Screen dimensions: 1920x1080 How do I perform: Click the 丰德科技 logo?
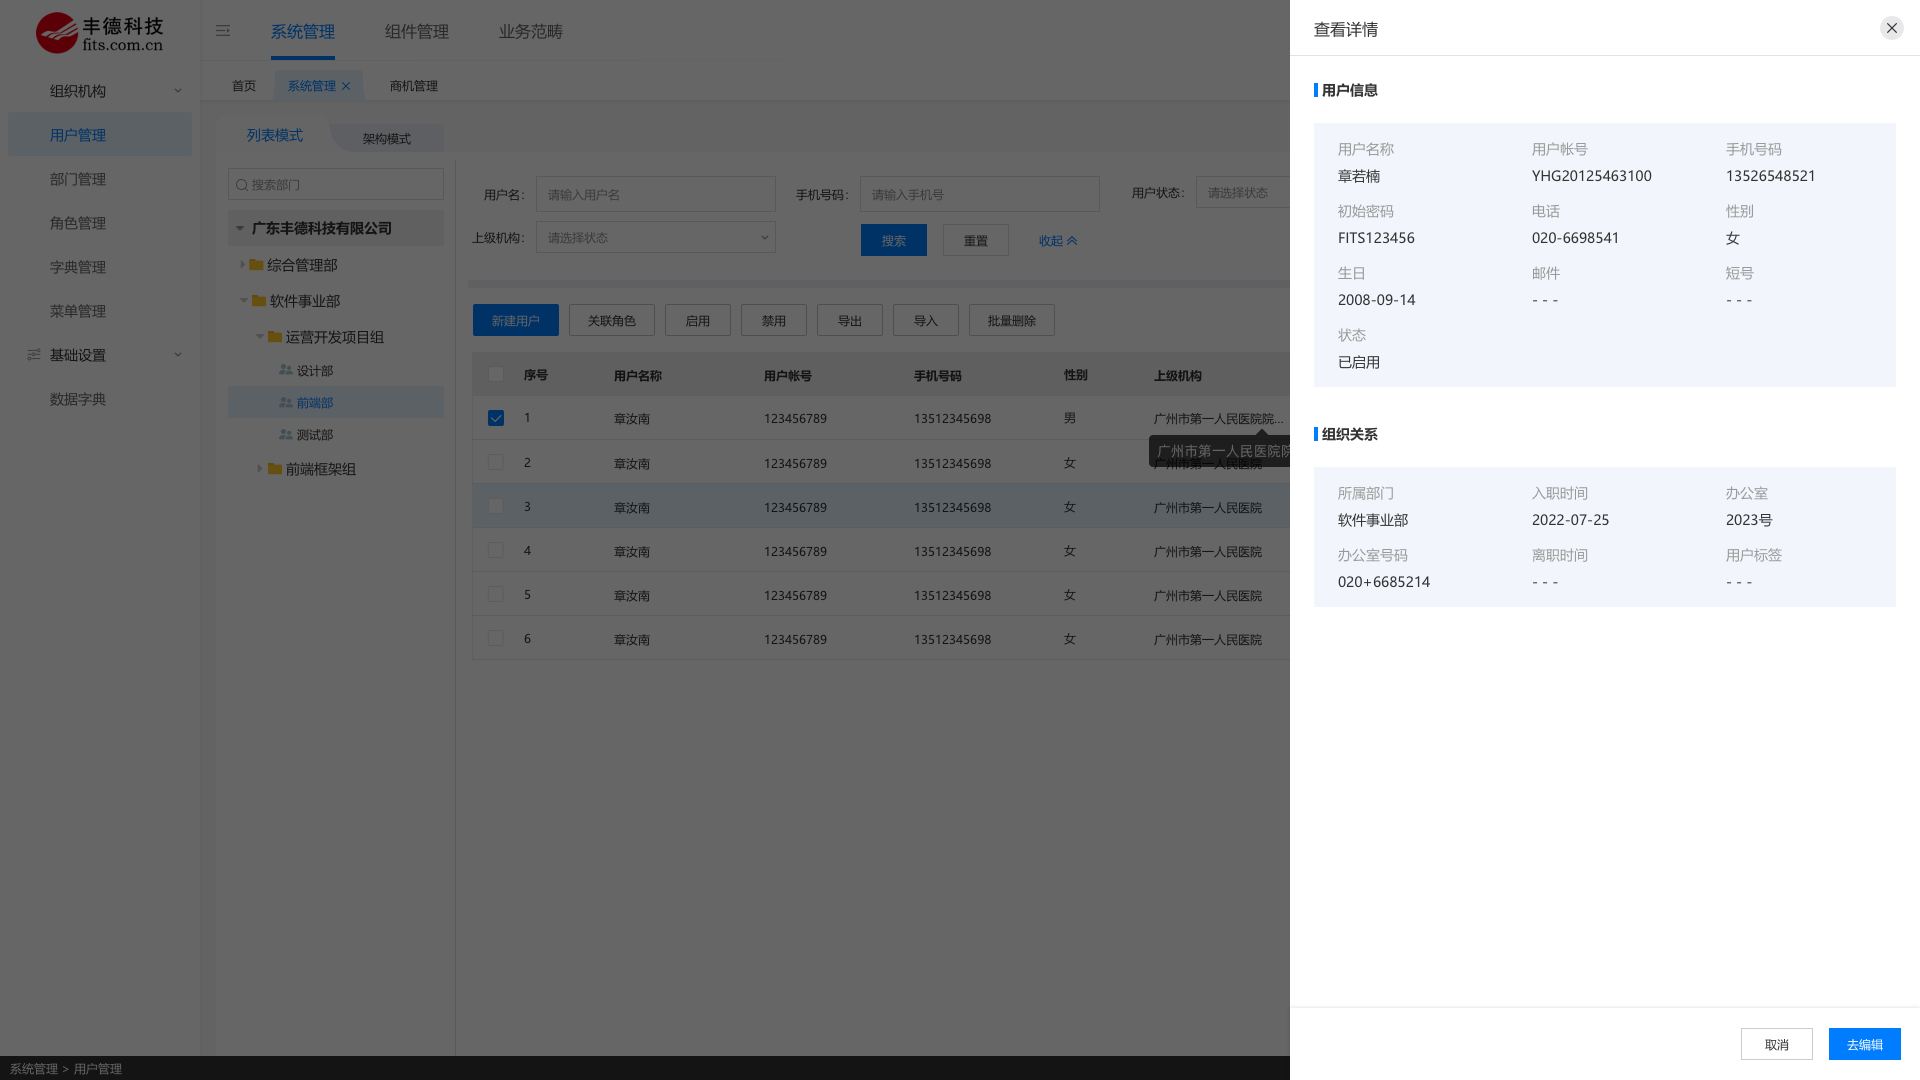pos(99,33)
